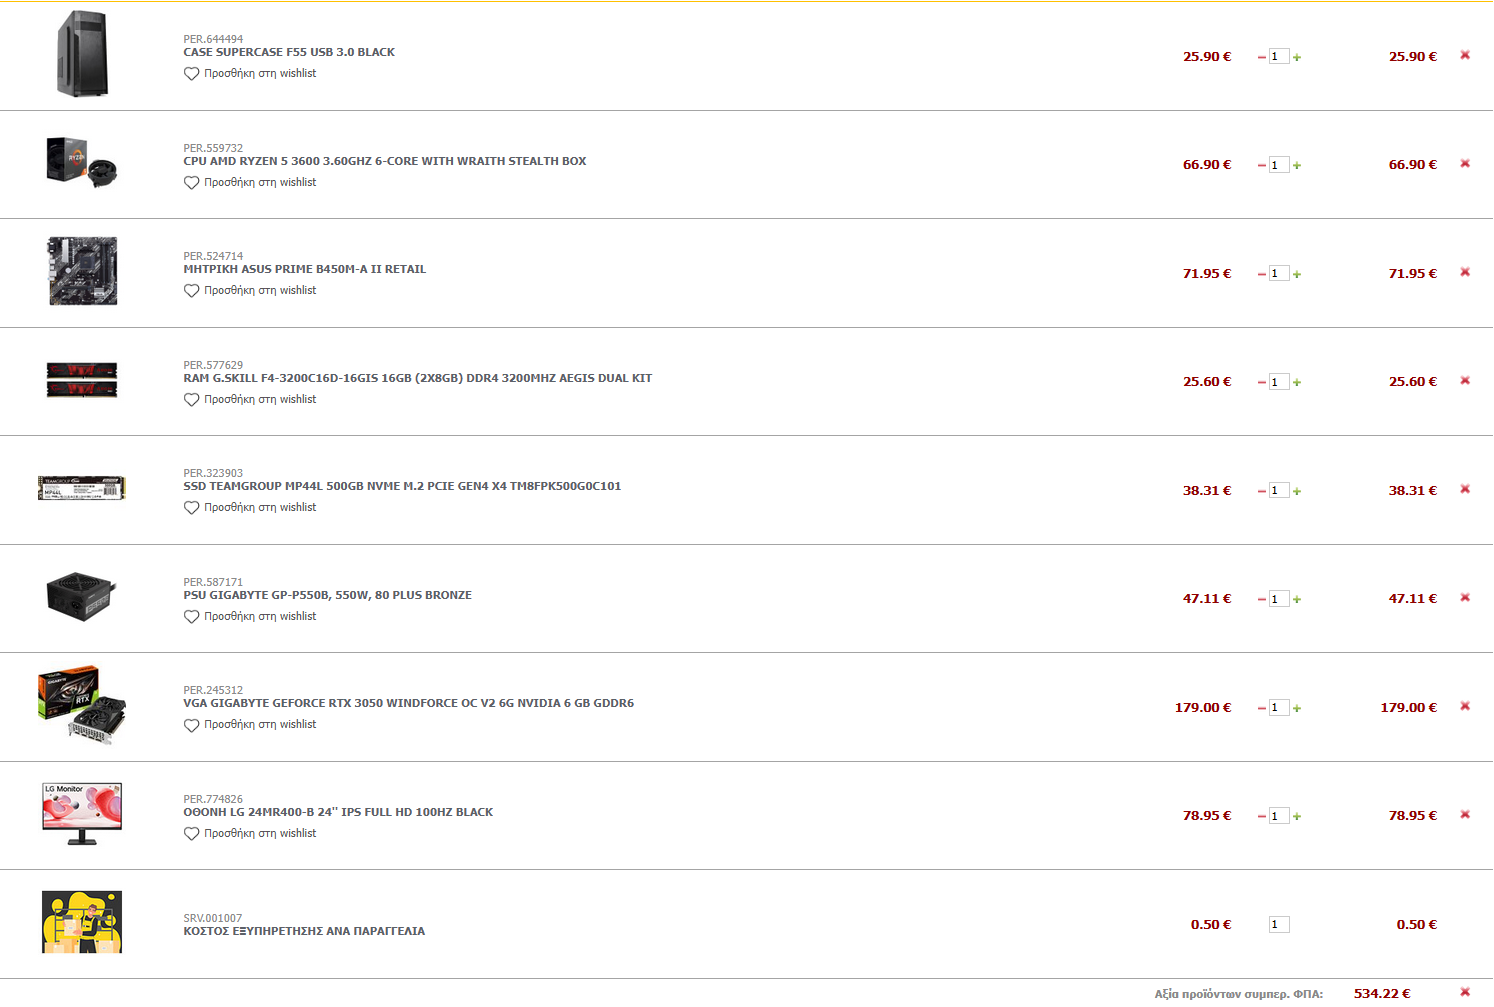Decrease quantity of VGA GIGABYTE RTX 3050
Viewport: 1494px width, 1007px height.
pyautogui.click(x=1261, y=708)
